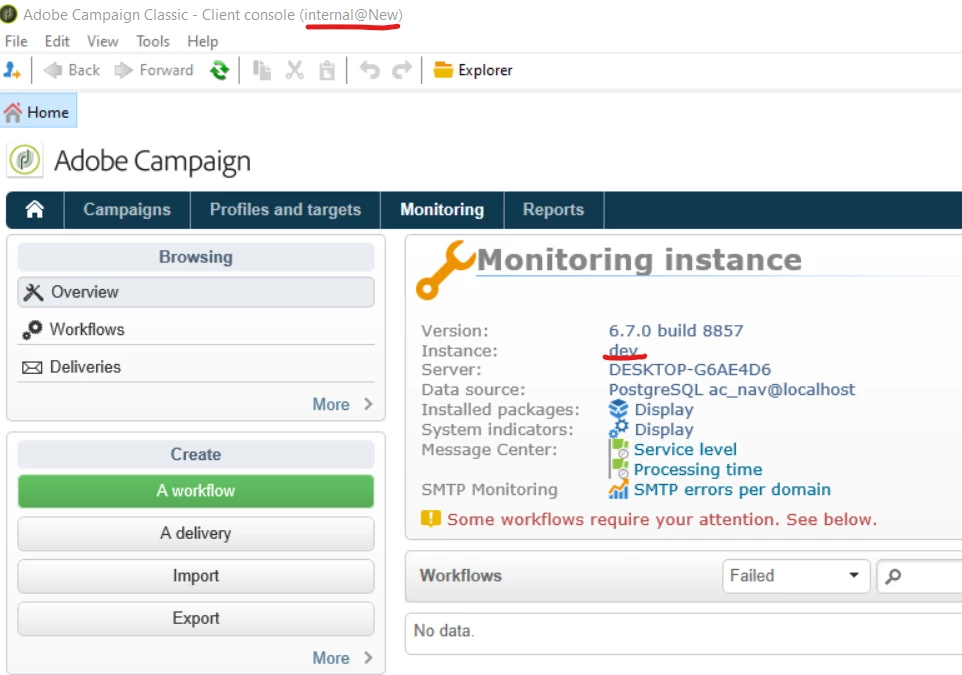This screenshot has height=675, width=962.
Task: Click the Create panel header
Action: [x=196, y=454]
